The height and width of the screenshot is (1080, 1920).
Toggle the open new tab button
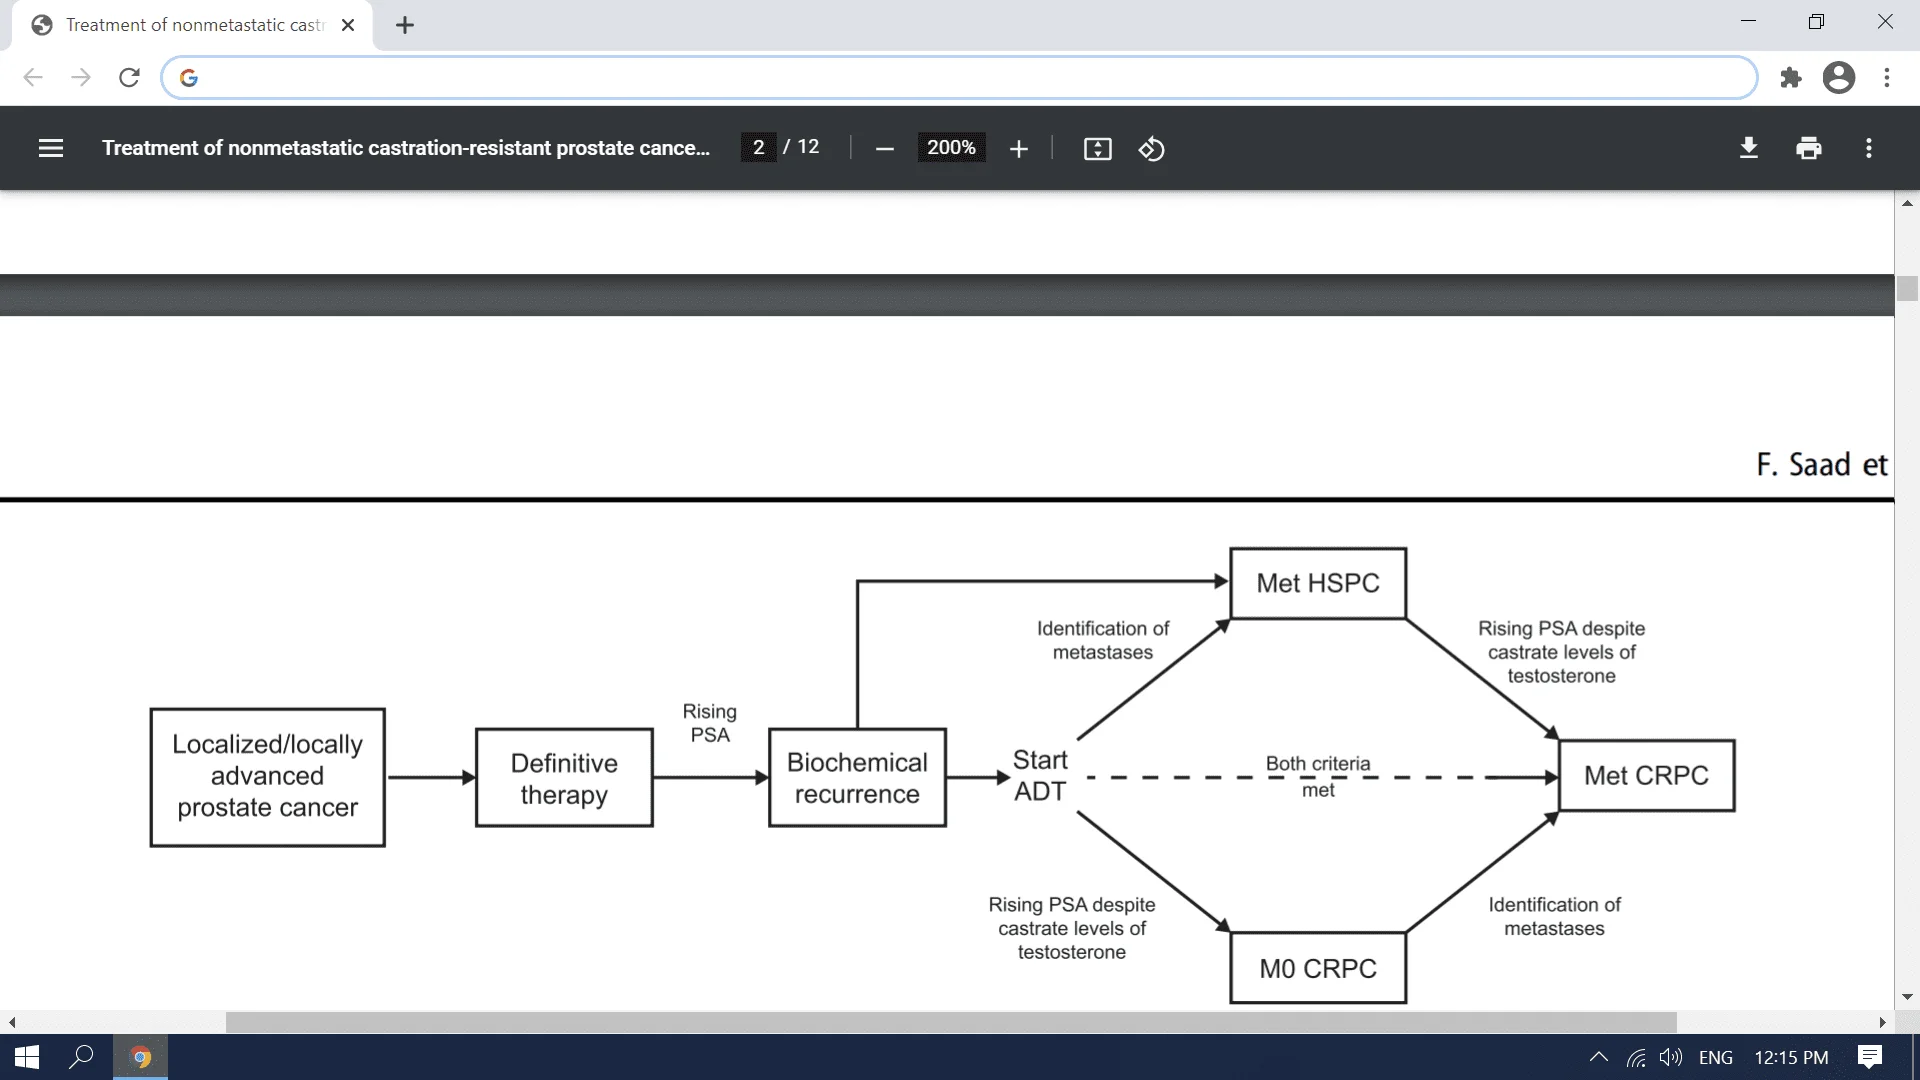pyautogui.click(x=405, y=24)
